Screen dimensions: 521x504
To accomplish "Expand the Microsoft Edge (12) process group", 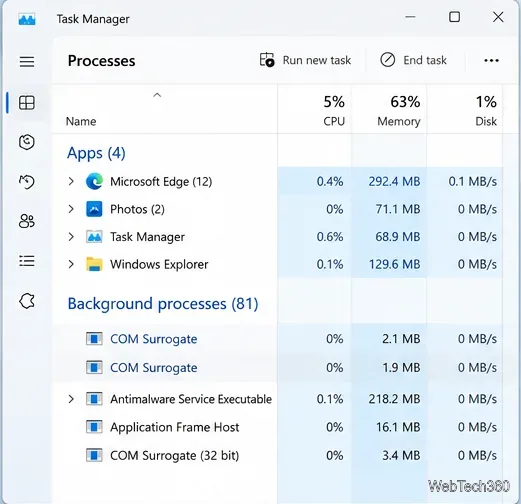I will (x=71, y=182).
